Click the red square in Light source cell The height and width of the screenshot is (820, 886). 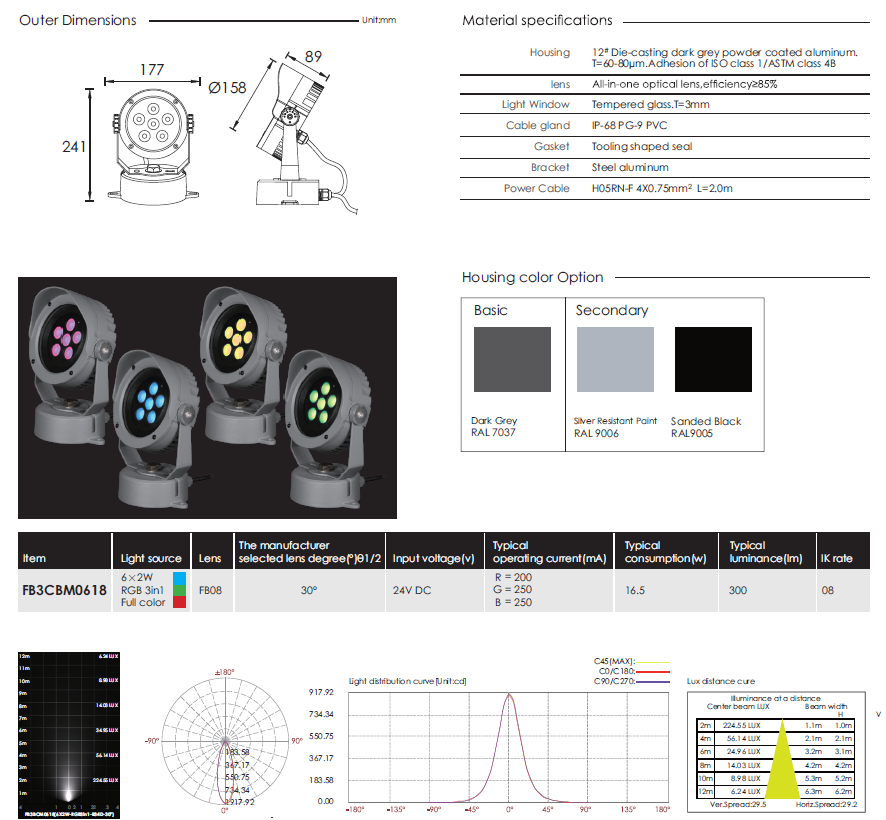point(179,602)
